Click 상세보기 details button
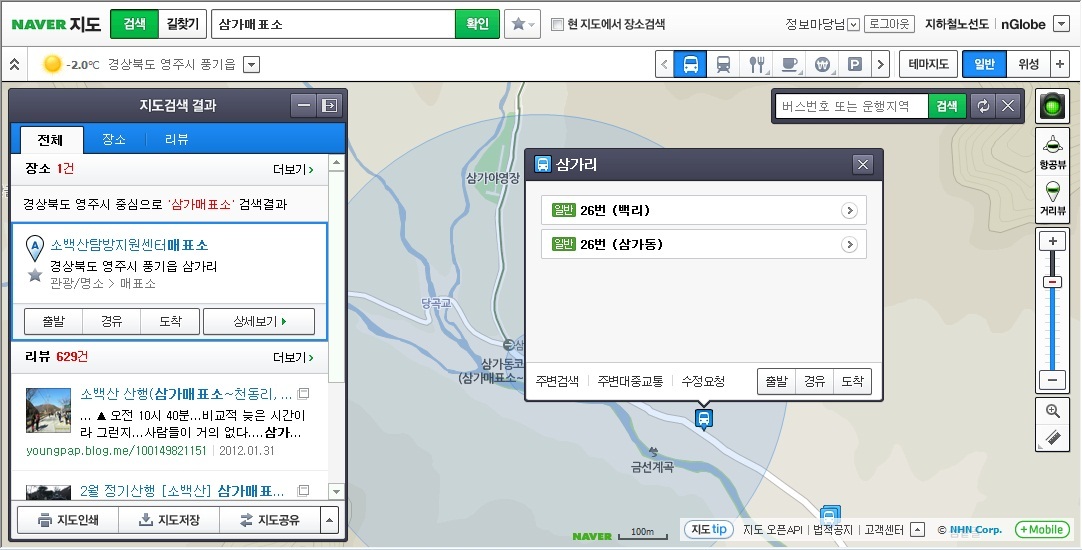The image size is (1082, 550). pyautogui.click(x=259, y=322)
